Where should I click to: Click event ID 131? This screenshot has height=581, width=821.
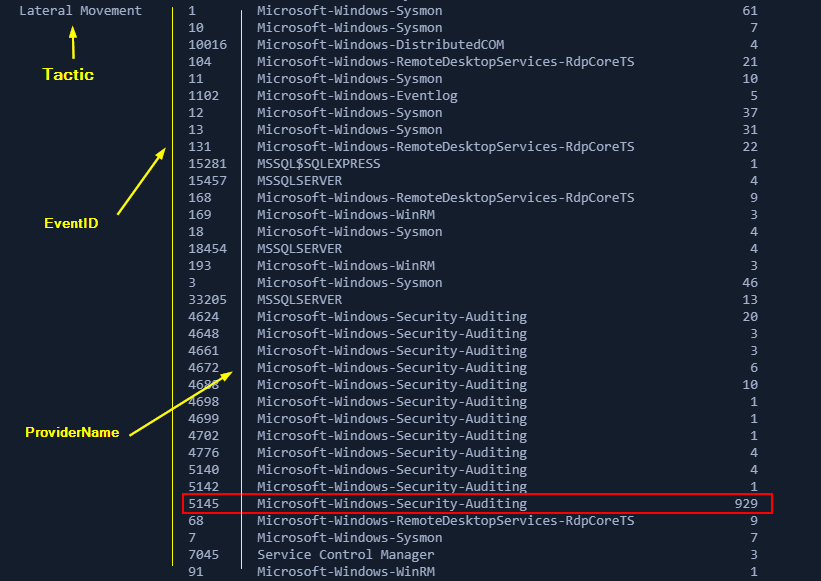tap(199, 147)
